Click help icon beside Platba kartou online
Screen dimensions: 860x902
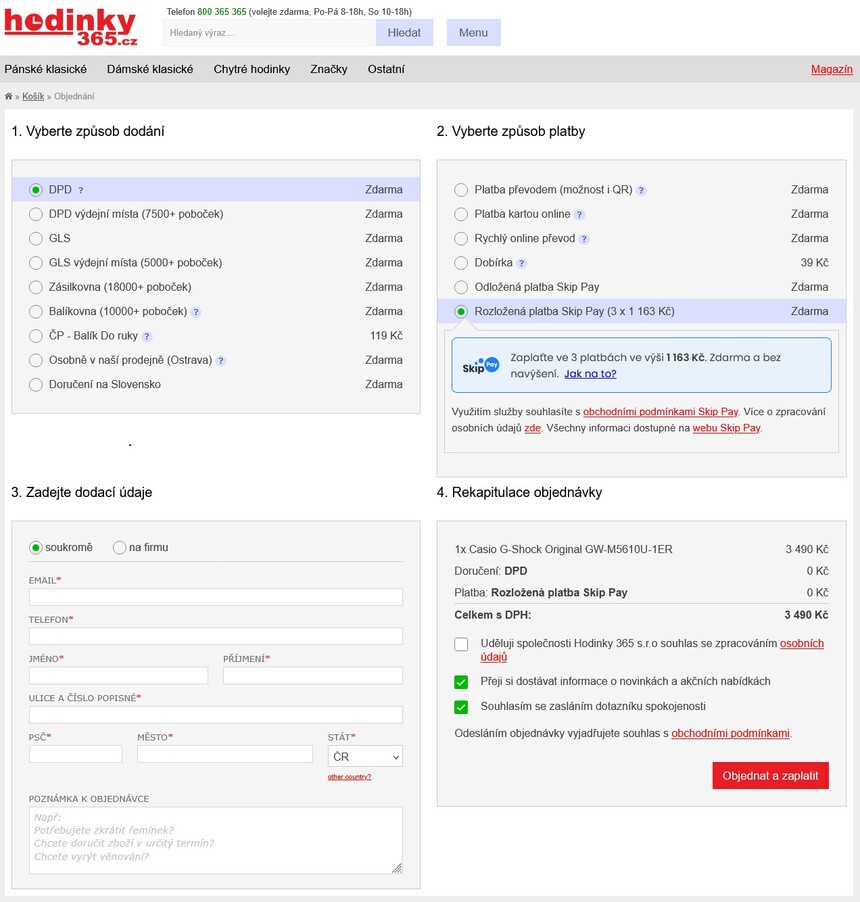[x=579, y=215]
